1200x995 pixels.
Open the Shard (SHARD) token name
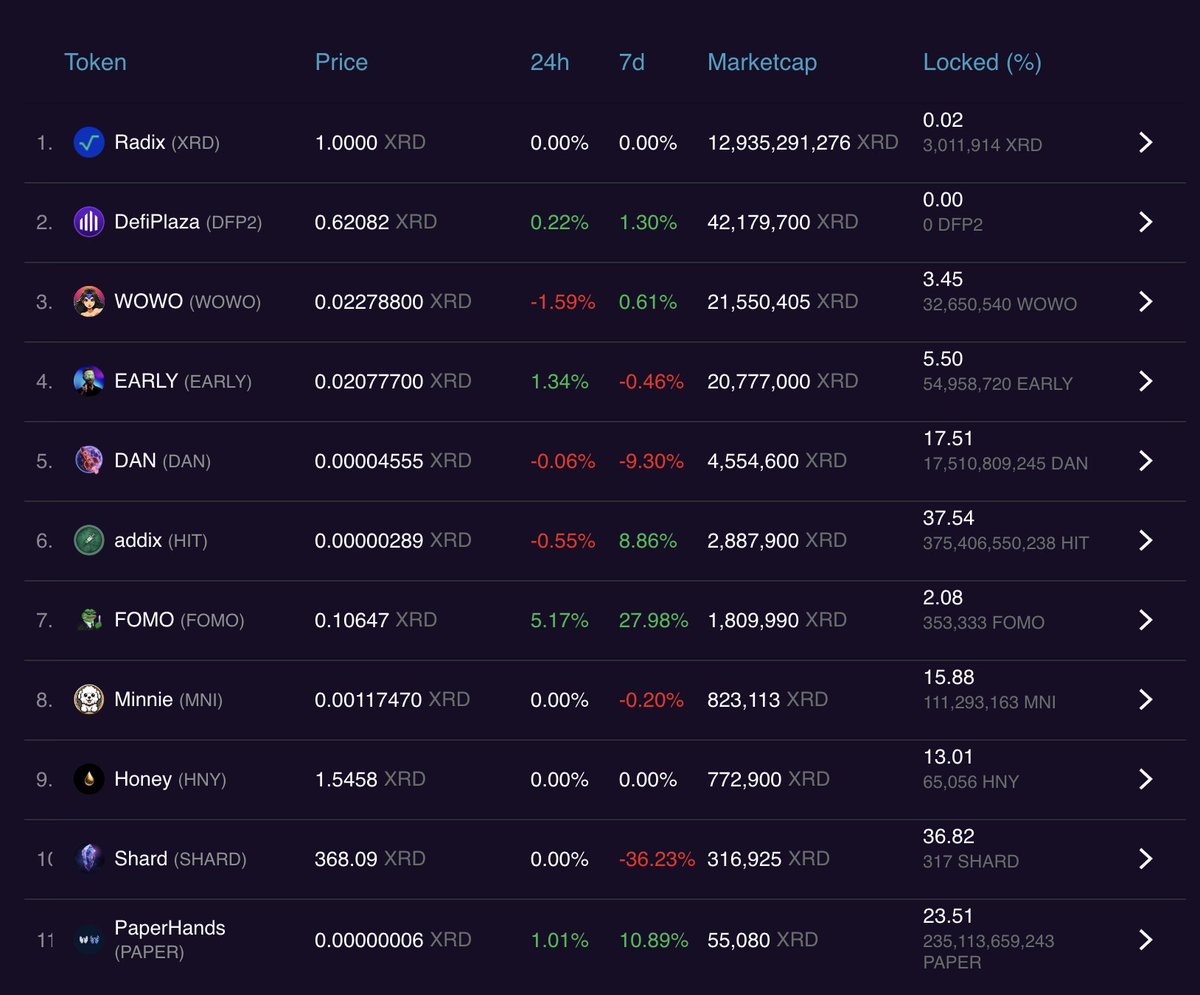click(x=180, y=859)
